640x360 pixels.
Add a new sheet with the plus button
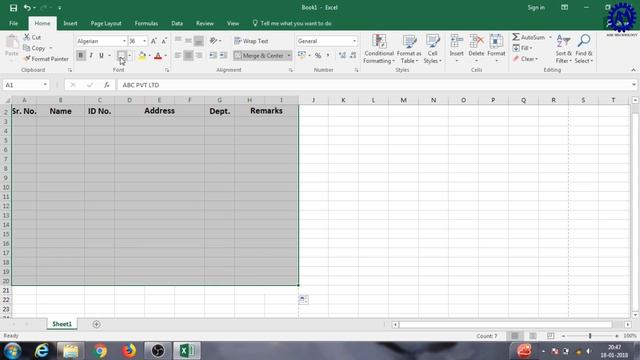point(96,324)
